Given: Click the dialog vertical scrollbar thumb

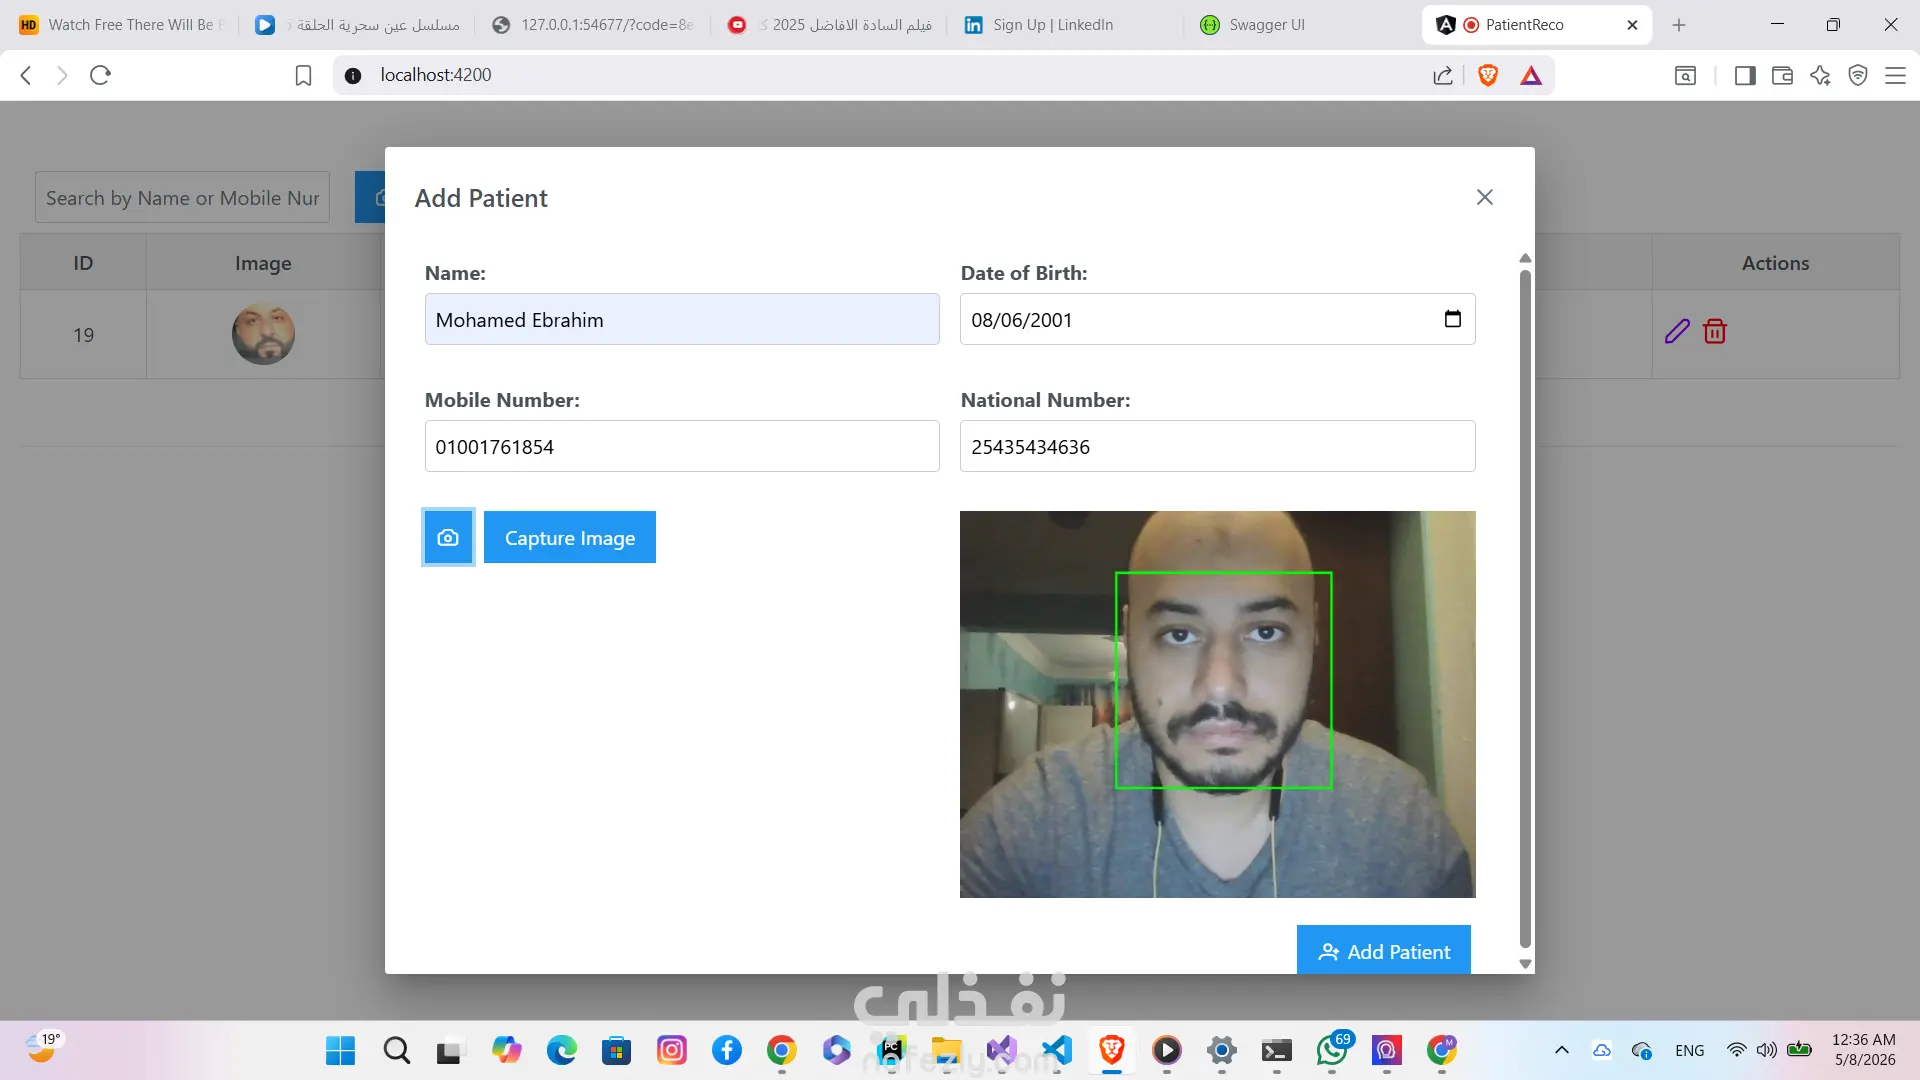Looking at the screenshot, I should coord(1525,608).
